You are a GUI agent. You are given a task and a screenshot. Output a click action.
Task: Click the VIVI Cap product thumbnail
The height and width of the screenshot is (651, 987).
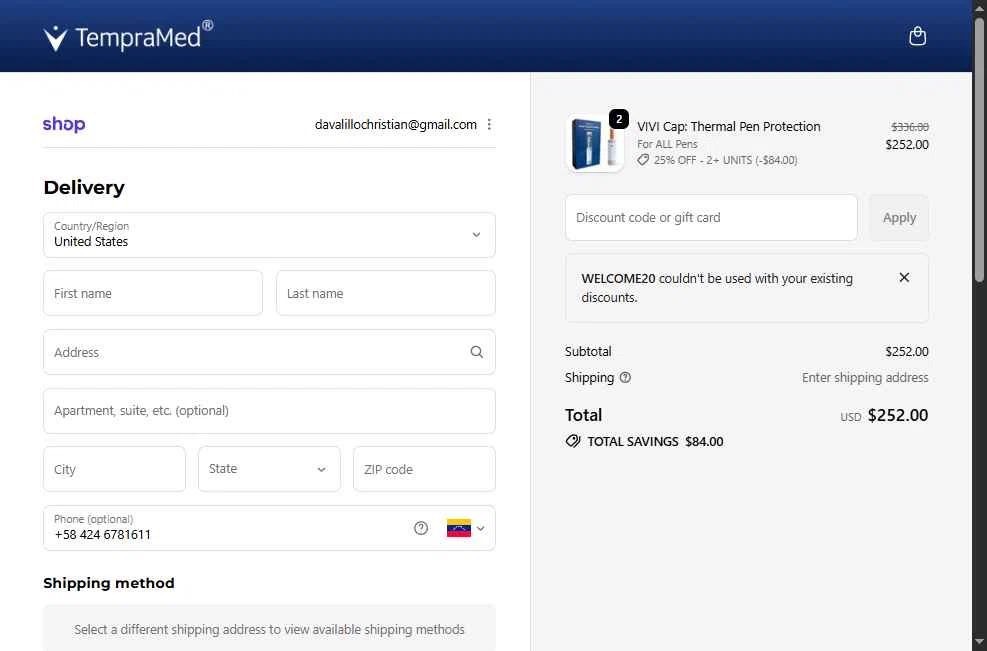point(595,144)
